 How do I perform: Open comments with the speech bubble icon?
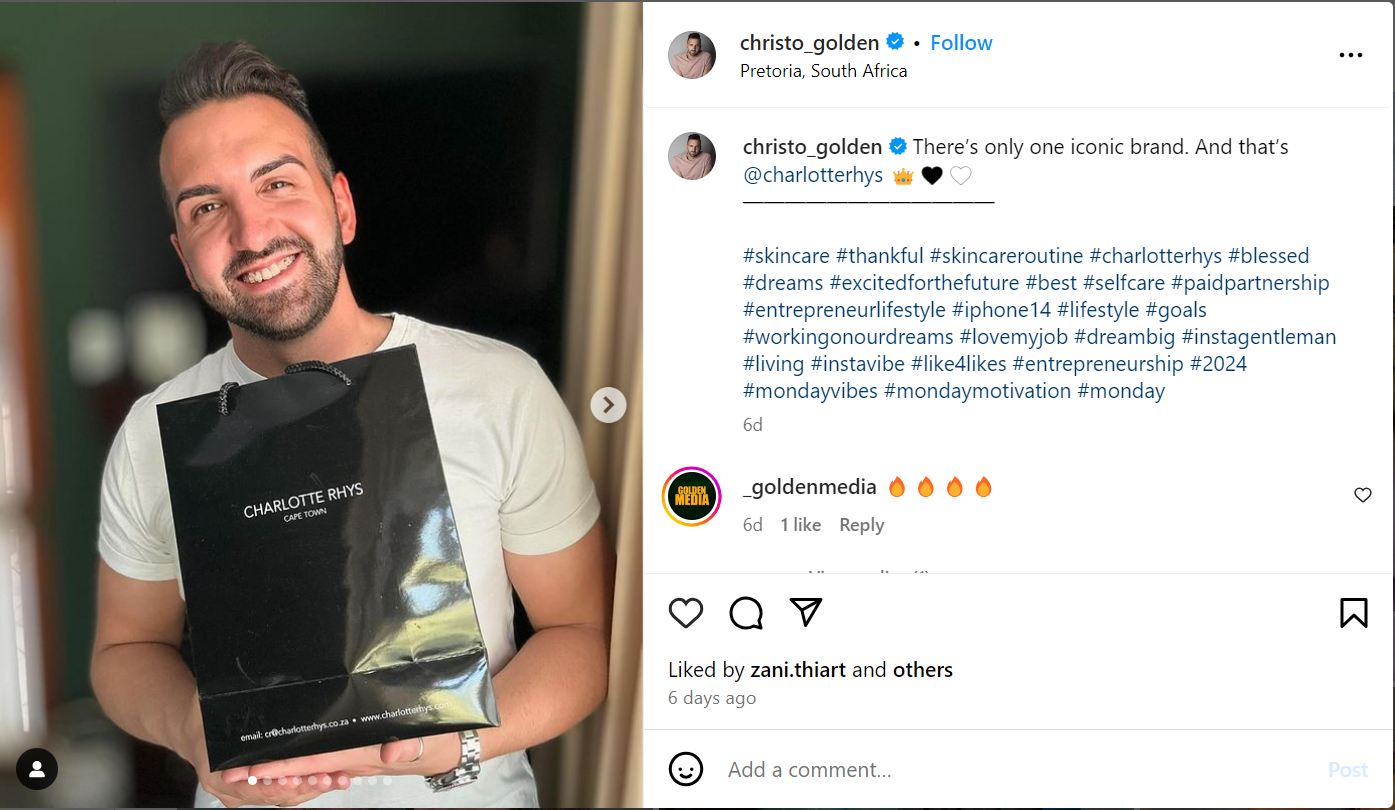746,612
